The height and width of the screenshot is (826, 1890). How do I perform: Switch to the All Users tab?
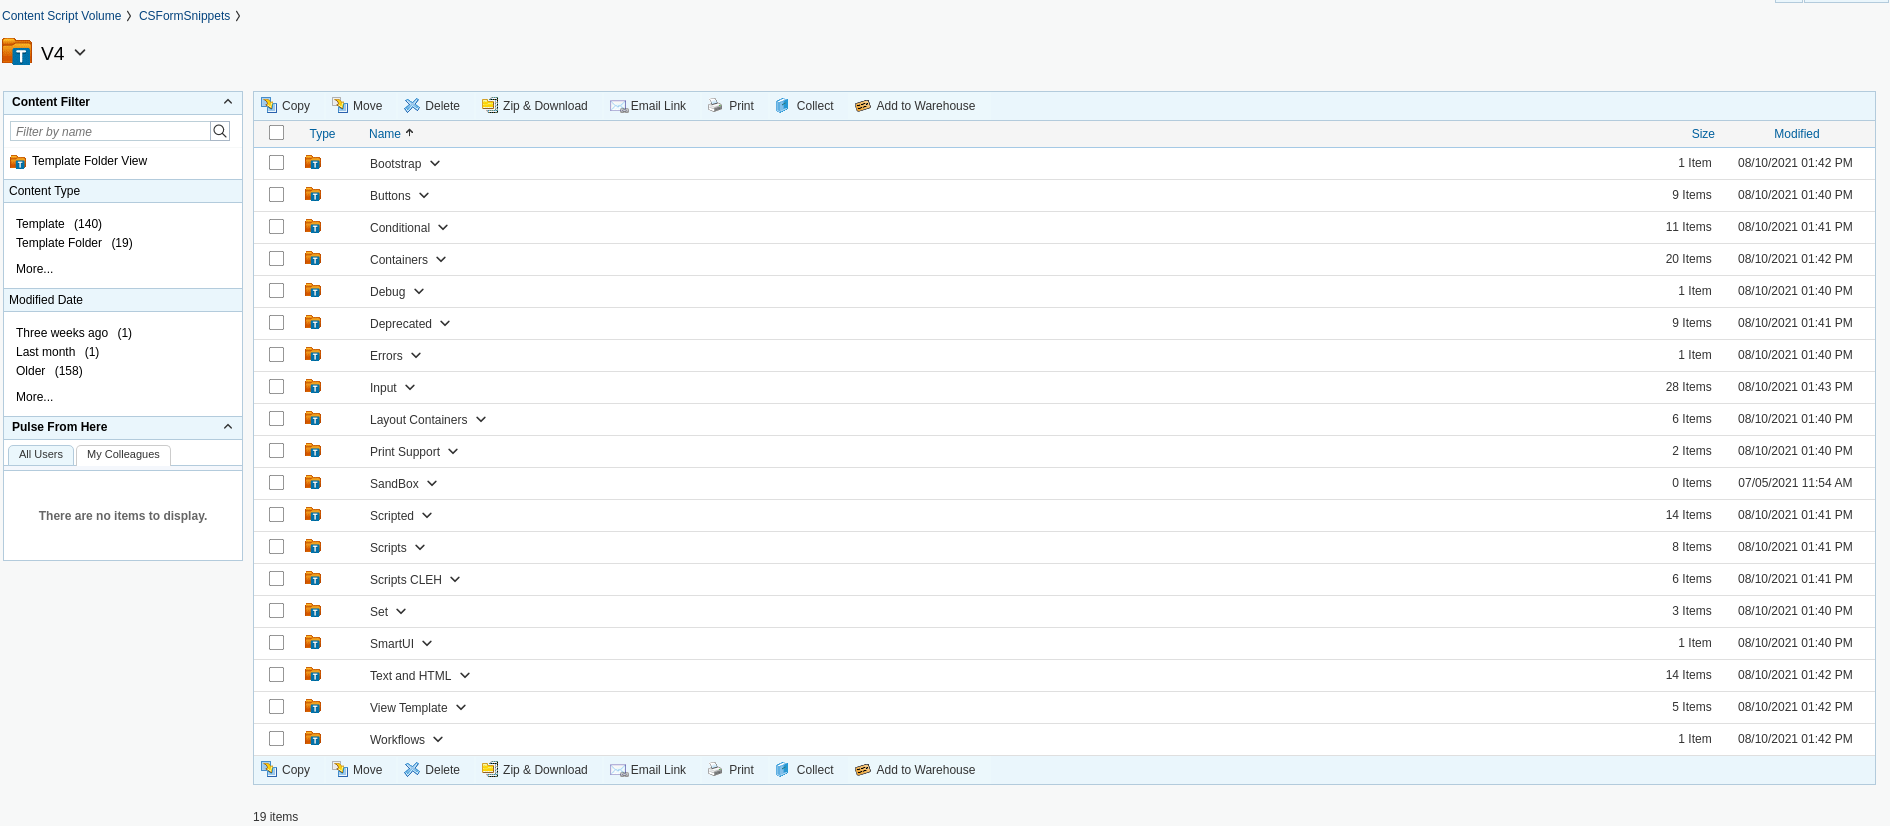coord(41,454)
